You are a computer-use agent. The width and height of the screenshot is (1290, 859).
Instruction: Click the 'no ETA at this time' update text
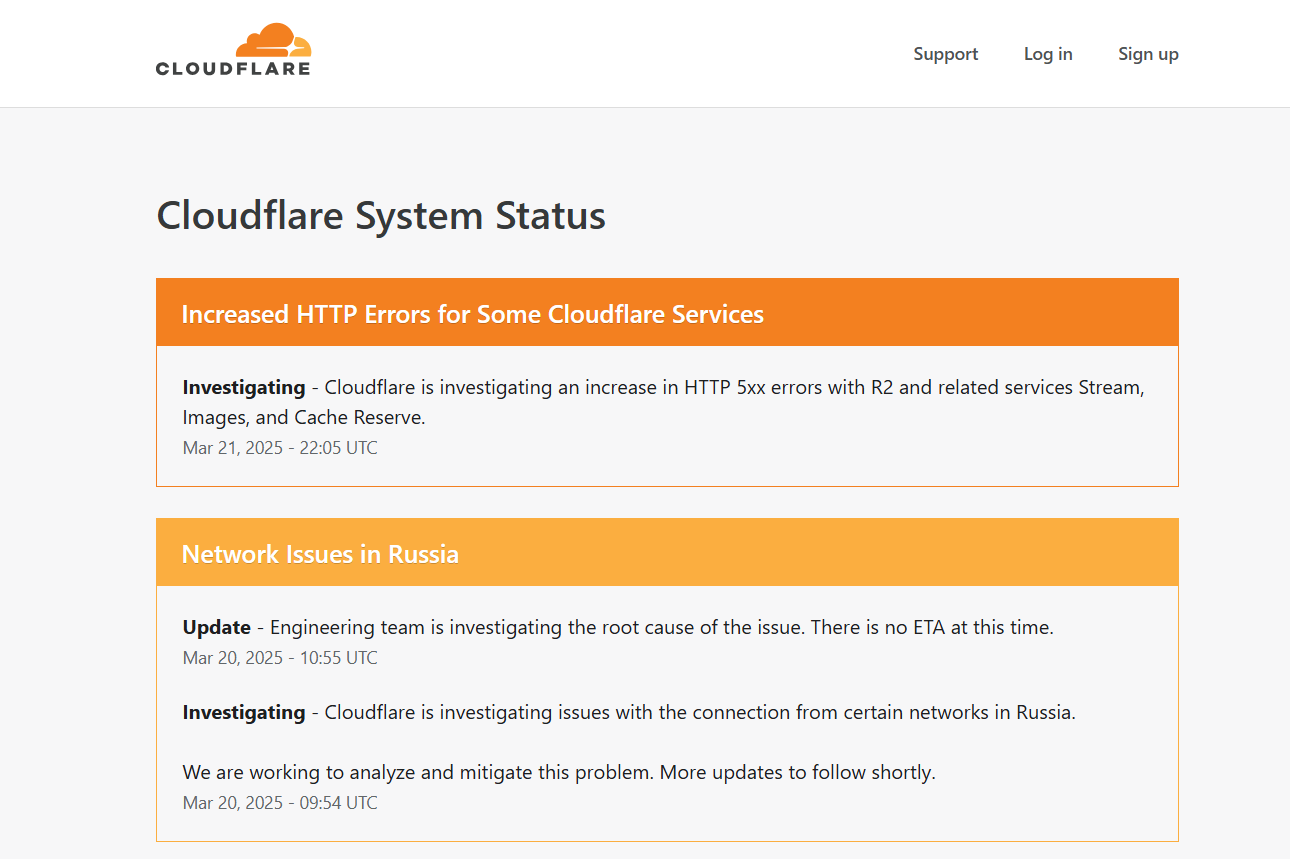662,628
